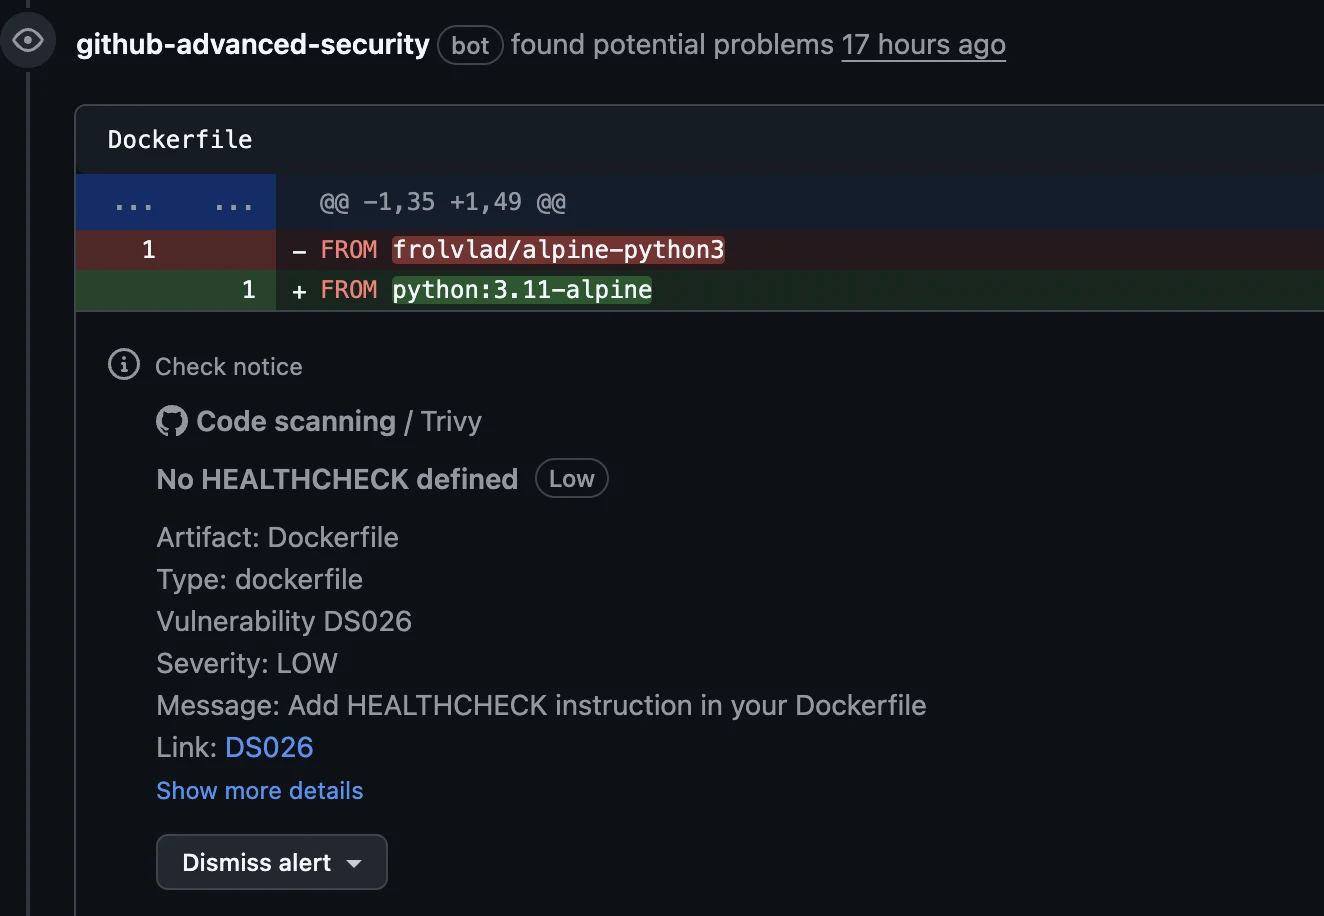Viewport: 1324px width, 916px height.
Task: Click the info icon beside Check notice
Action: tap(124, 365)
